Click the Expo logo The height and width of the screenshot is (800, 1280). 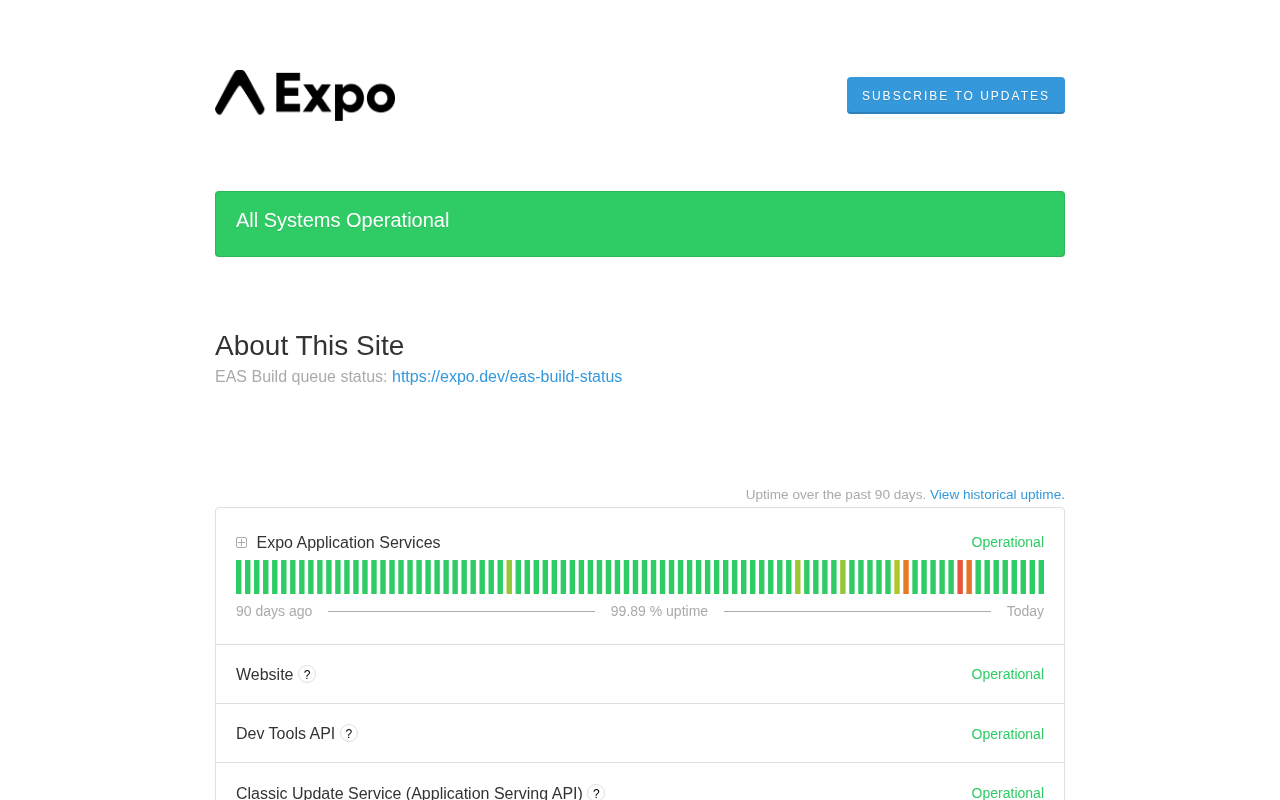pos(305,95)
